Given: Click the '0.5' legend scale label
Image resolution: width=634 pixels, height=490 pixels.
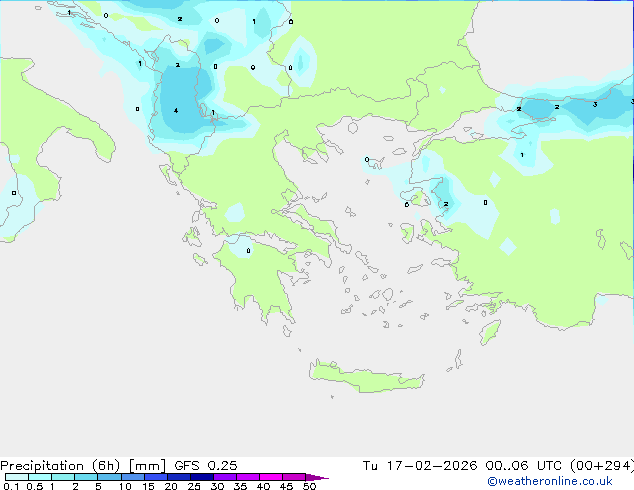Looking at the screenshot, I should click(34, 486).
